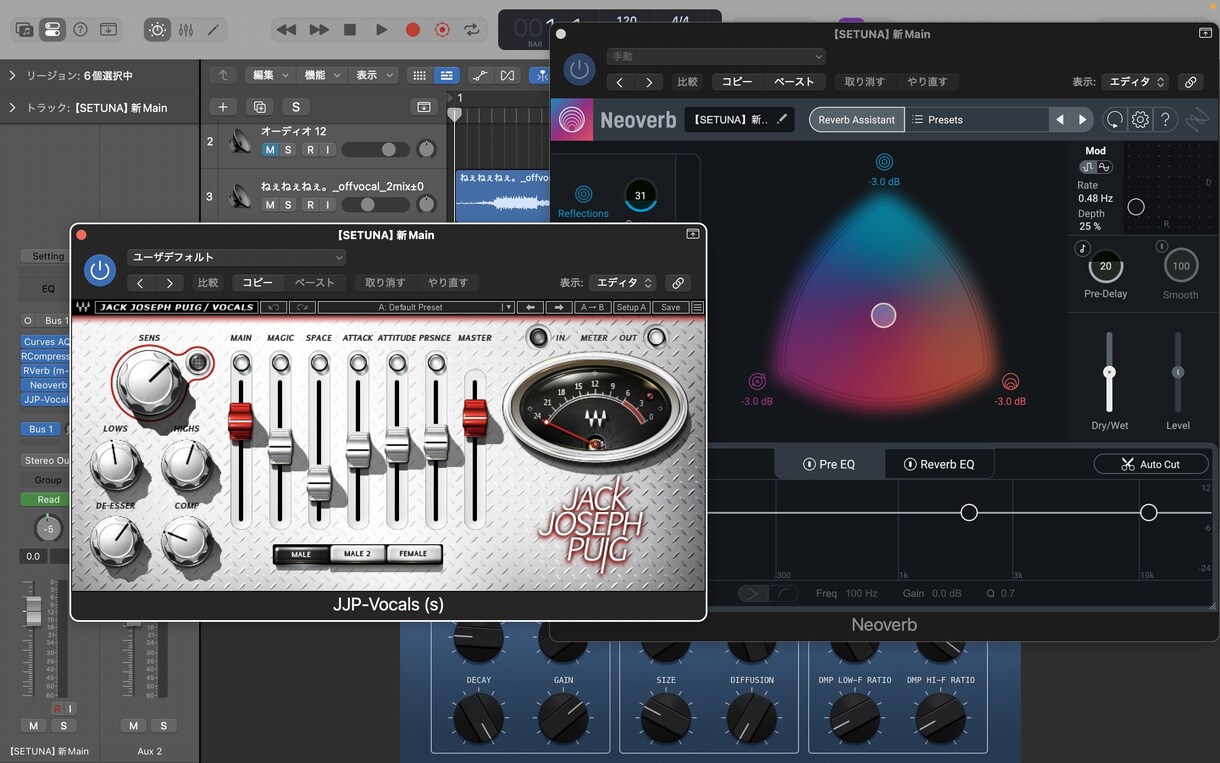Click the Reverb Assistant button

pyautogui.click(x=856, y=120)
